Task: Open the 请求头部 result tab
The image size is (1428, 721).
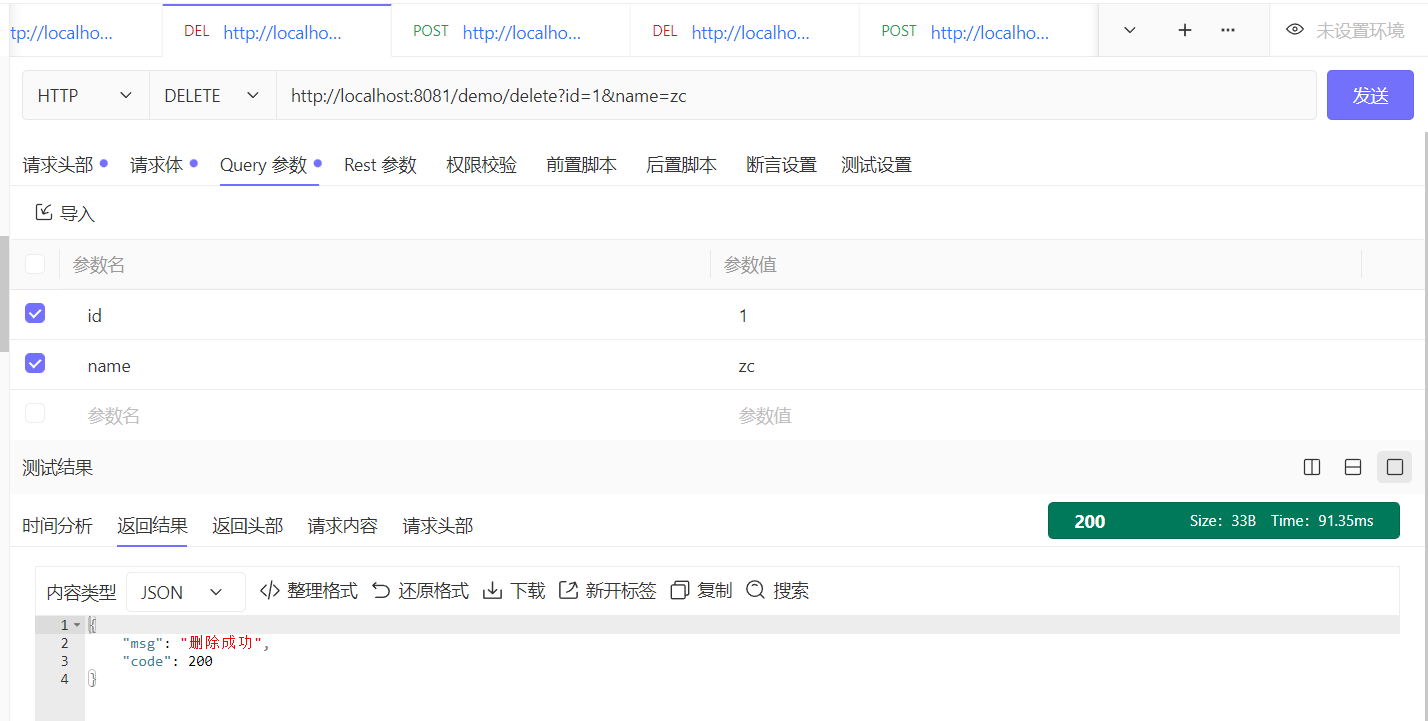Action: (438, 526)
